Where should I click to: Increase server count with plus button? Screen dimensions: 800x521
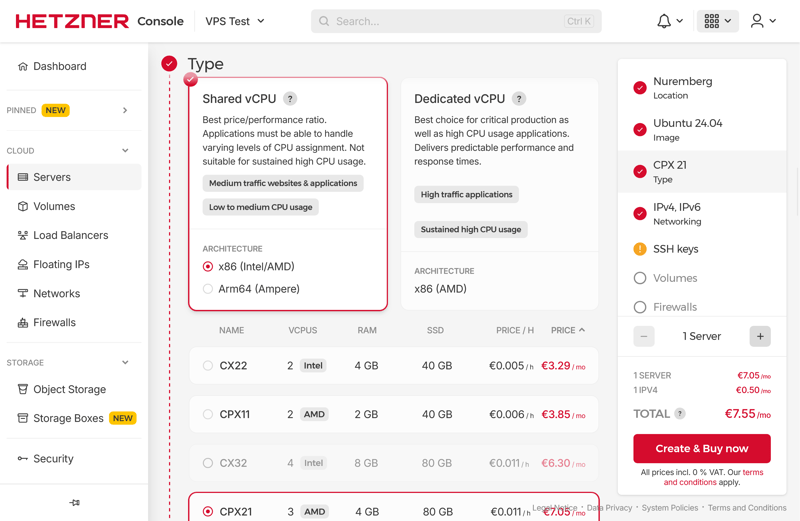pos(760,336)
